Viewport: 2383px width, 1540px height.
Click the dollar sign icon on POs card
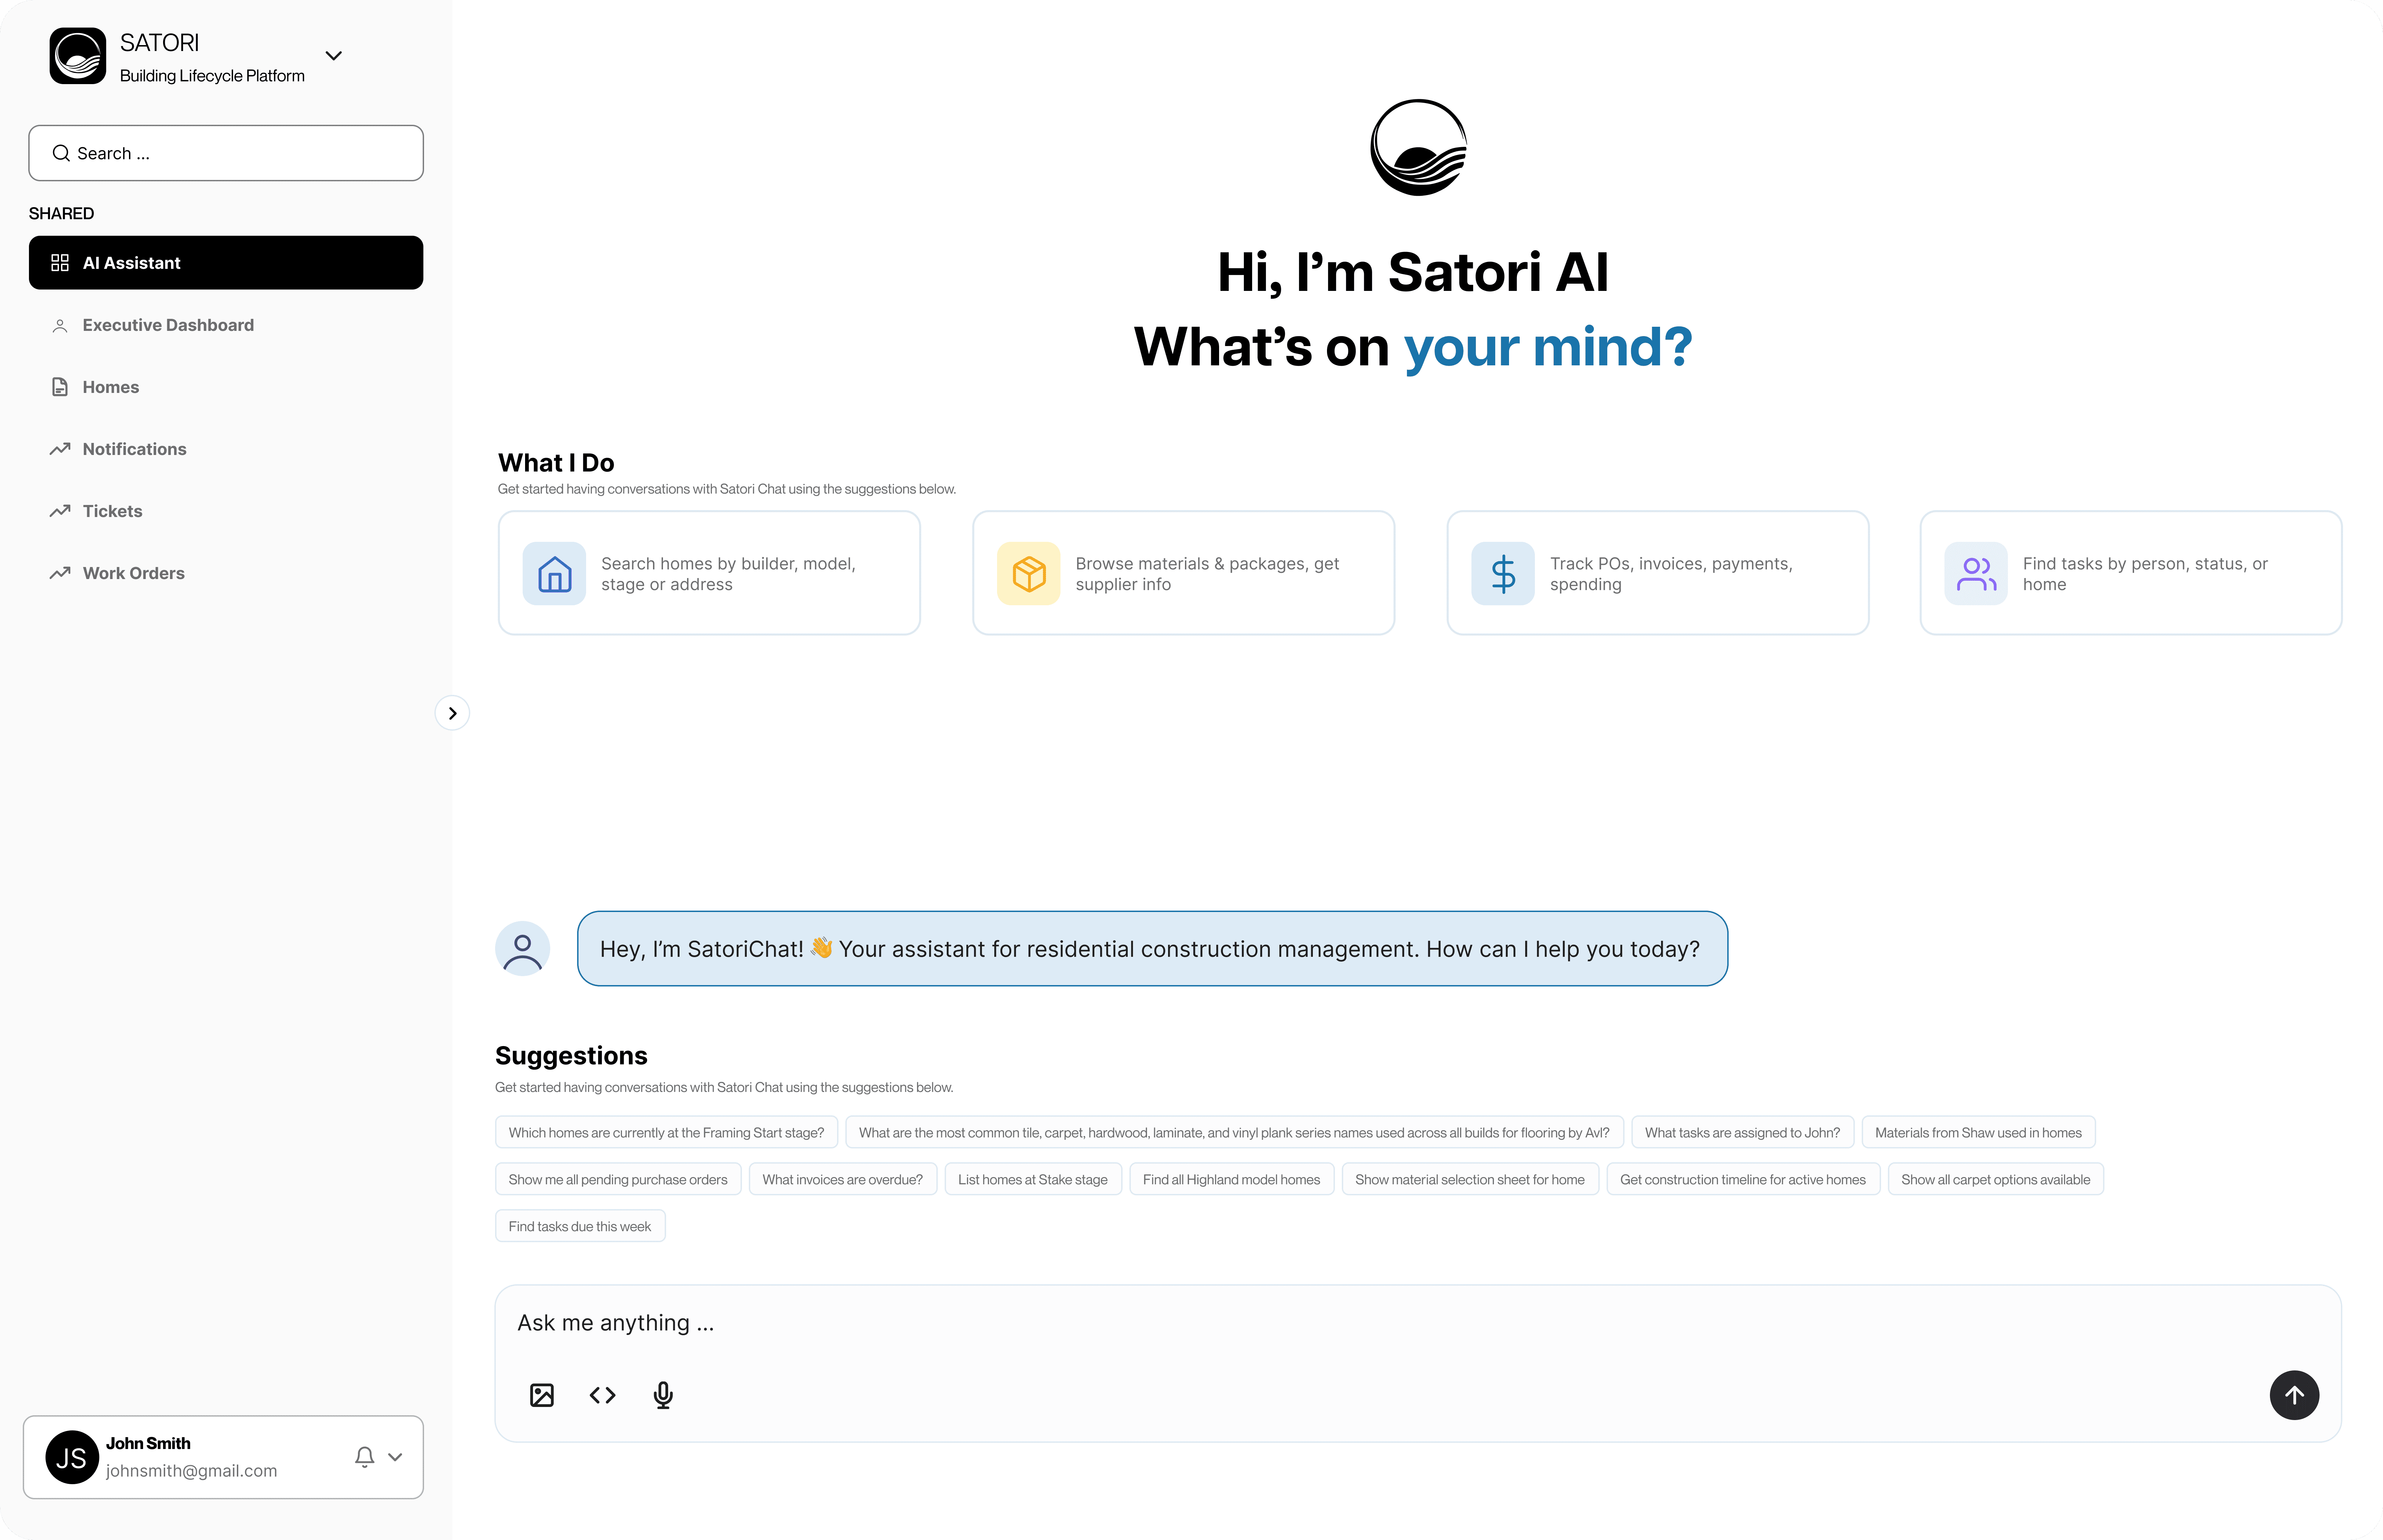1502,574
